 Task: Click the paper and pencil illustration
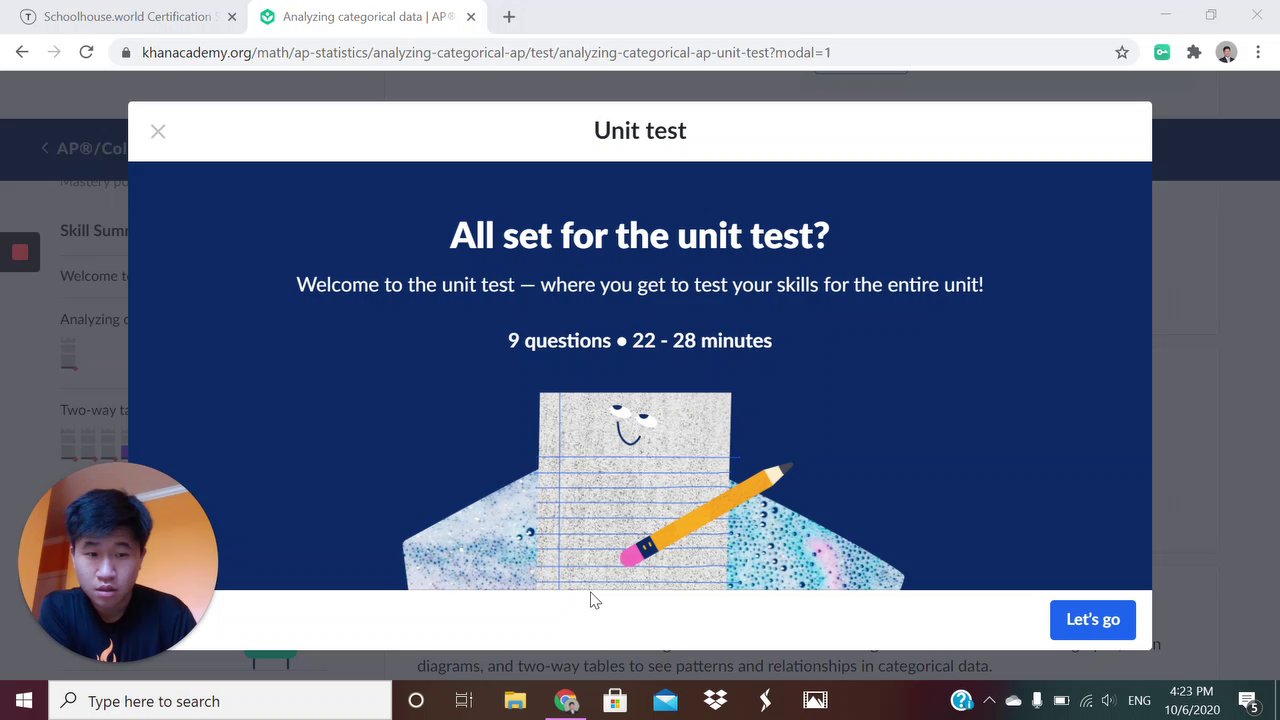click(652, 490)
